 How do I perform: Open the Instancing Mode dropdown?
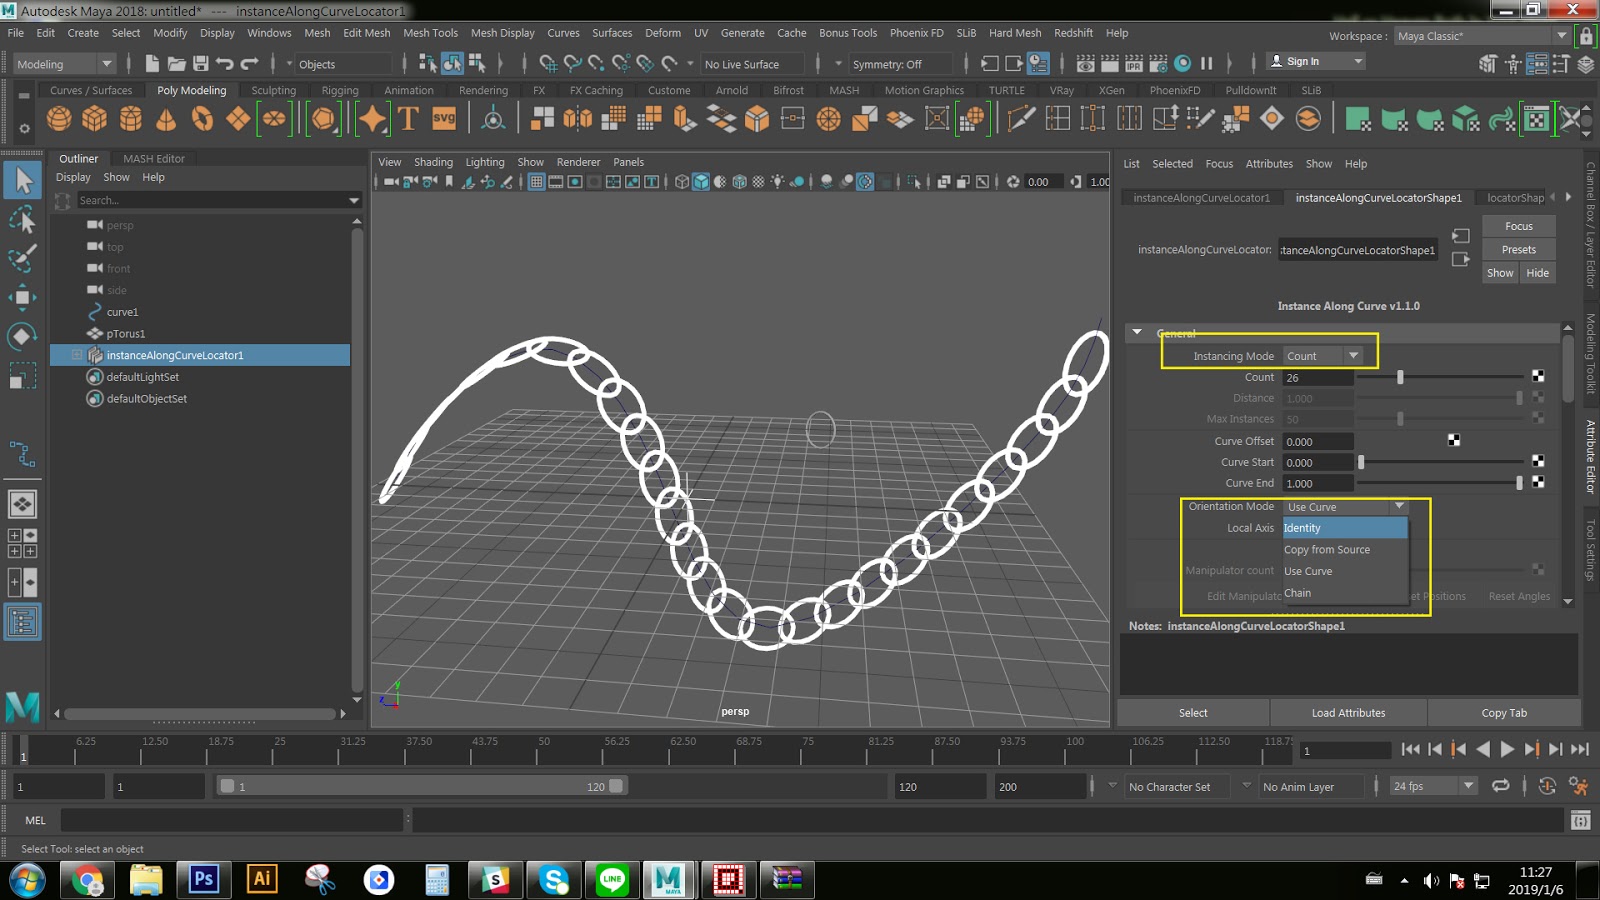1354,355
